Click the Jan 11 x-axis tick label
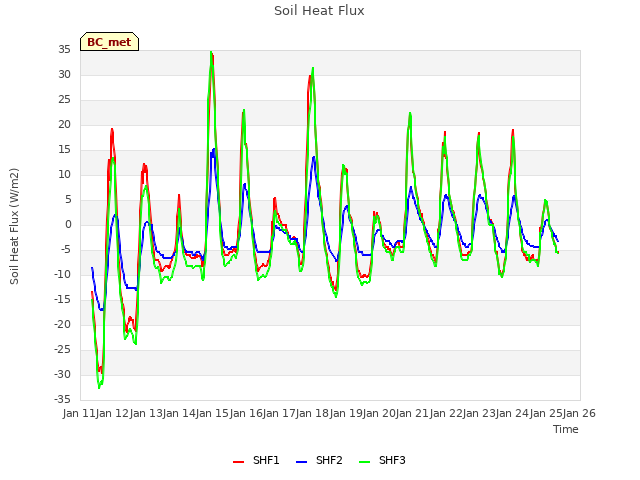Viewport: 640px width, 480px height. point(79,413)
